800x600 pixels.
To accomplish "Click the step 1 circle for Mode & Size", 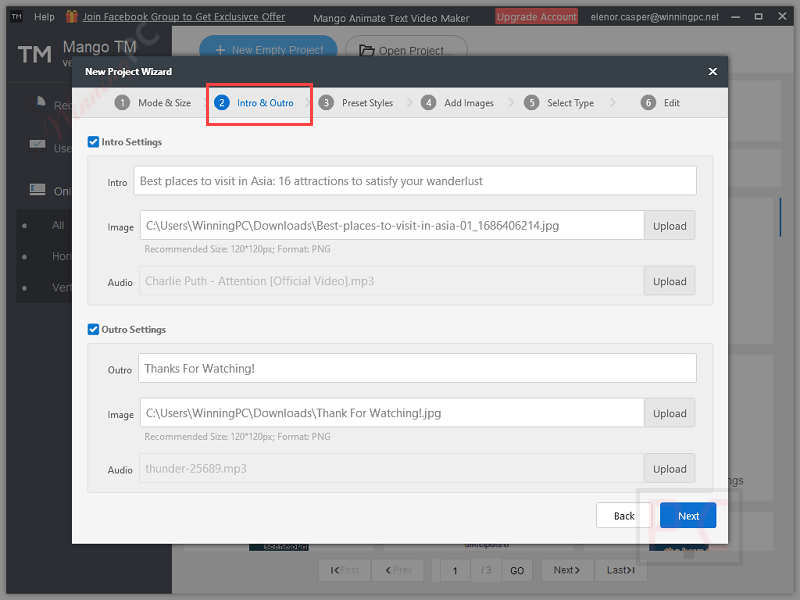I will 122,103.
